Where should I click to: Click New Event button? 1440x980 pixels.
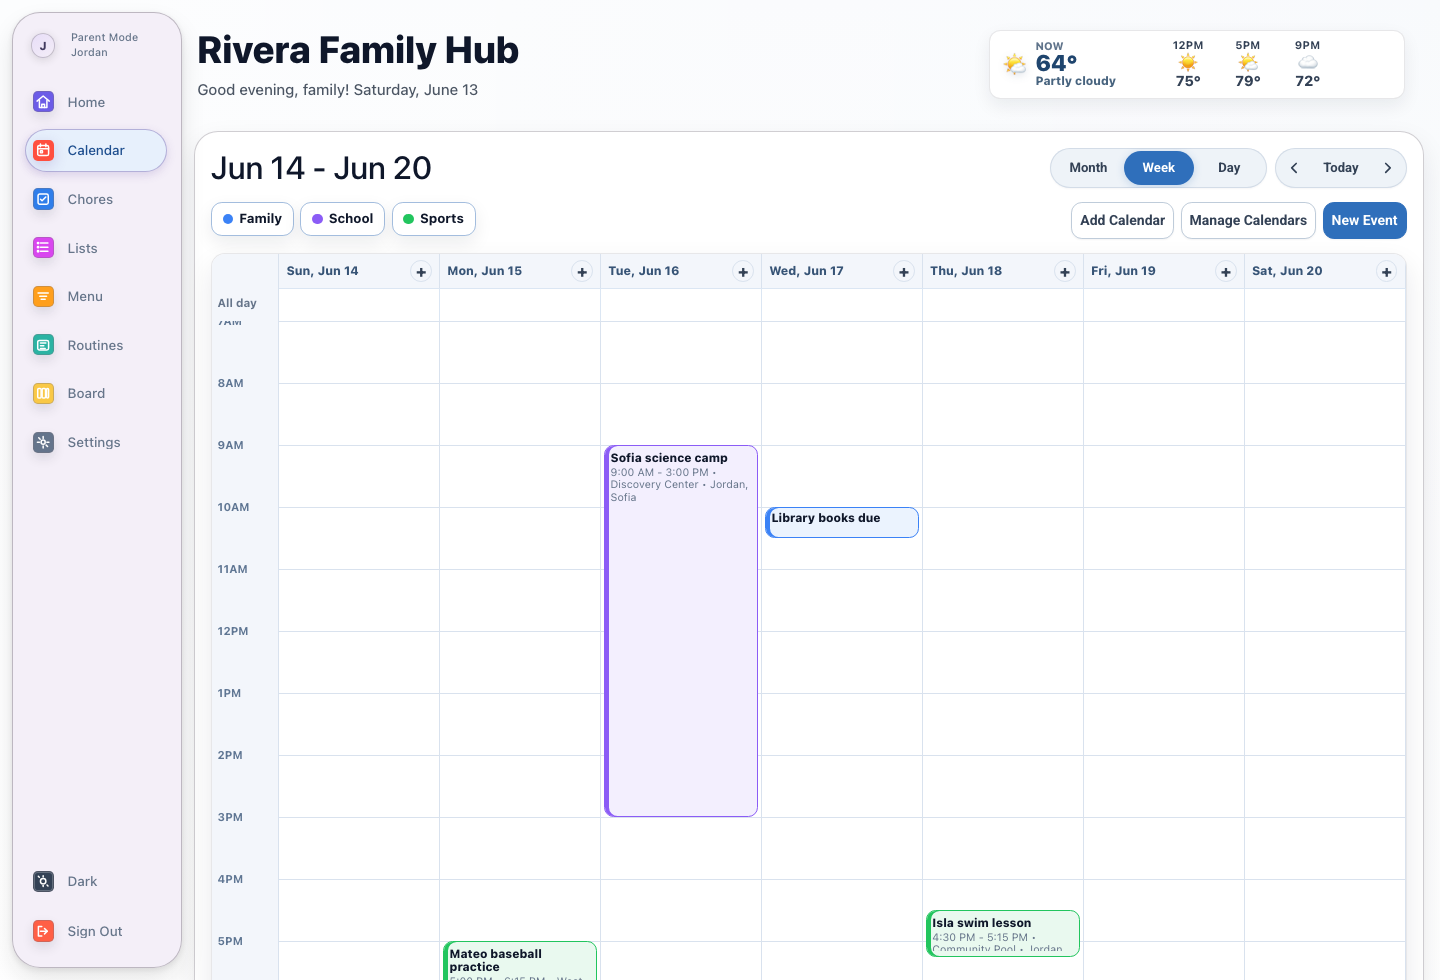pyautogui.click(x=1364, y=220)
